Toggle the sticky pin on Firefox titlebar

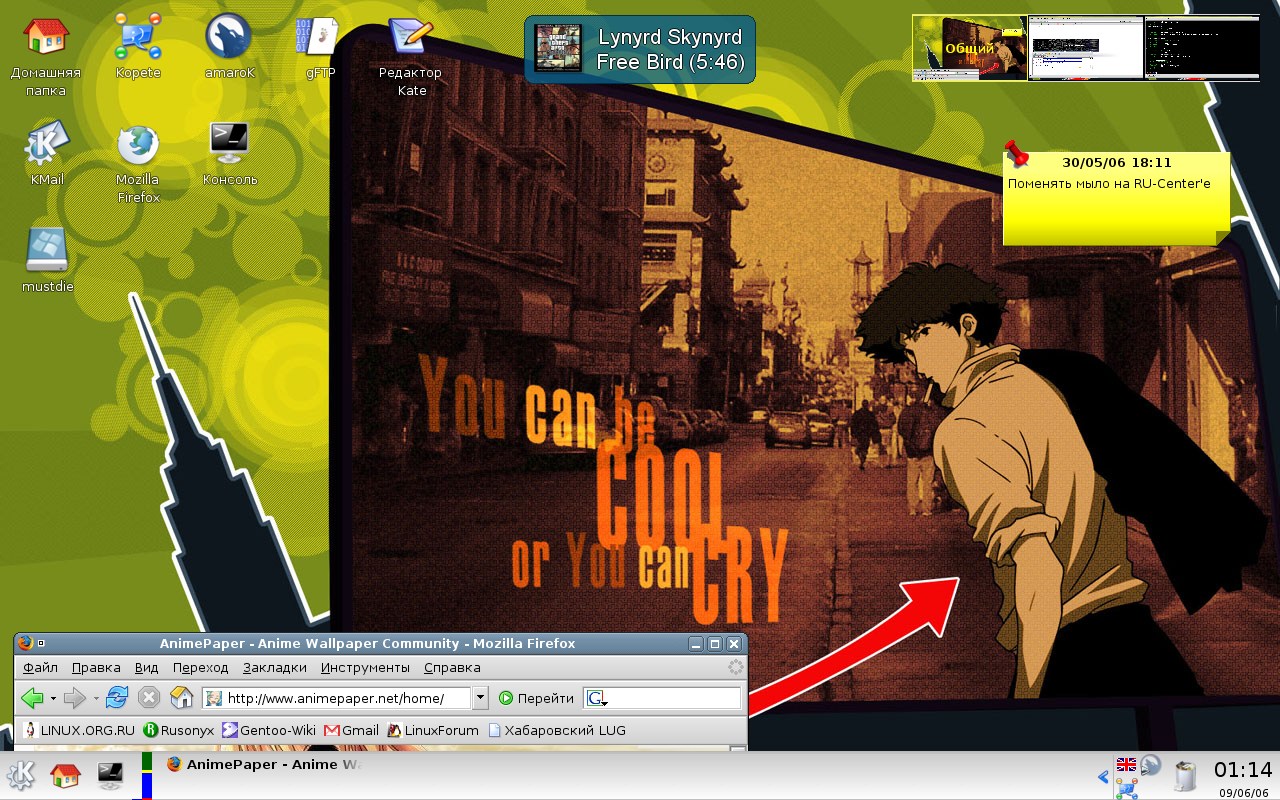[x=42, y=643]
